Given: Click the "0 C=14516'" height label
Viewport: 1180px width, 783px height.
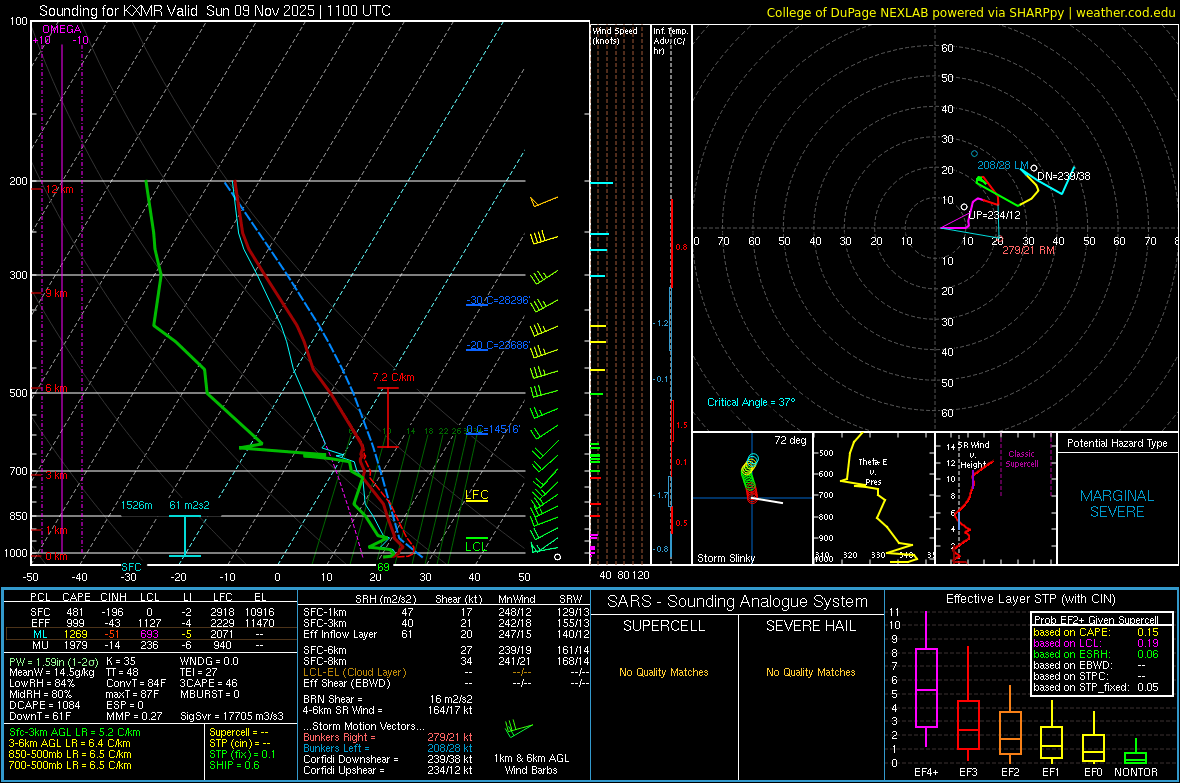Looking at the screenshot, I should click(x=492, y=429).
